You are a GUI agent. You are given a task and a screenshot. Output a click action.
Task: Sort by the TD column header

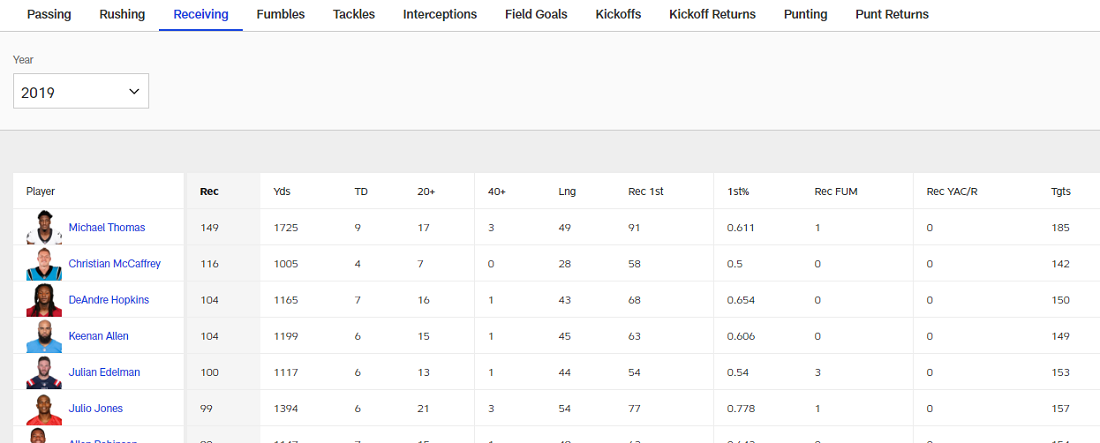point(361,191)
